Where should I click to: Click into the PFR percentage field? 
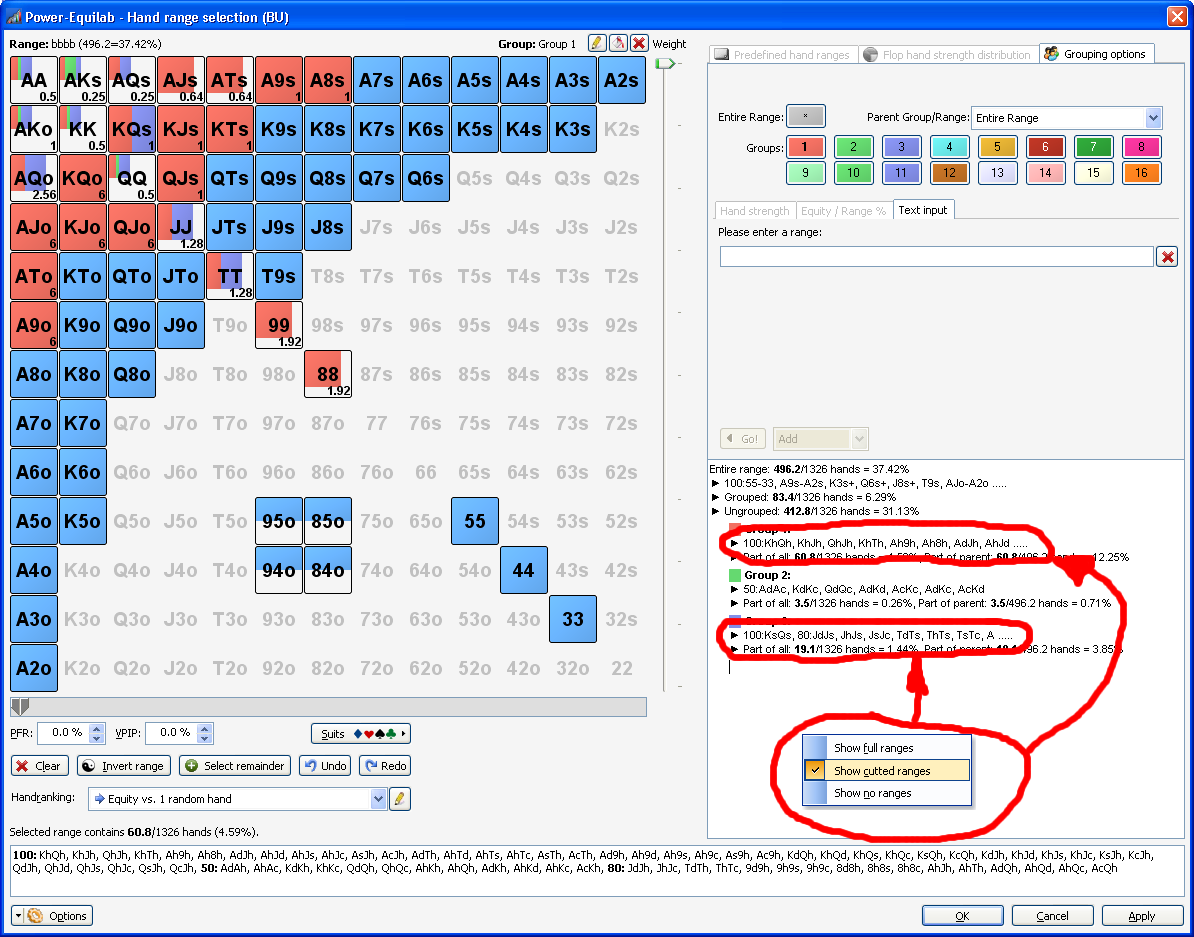click(x=64, y=733)
